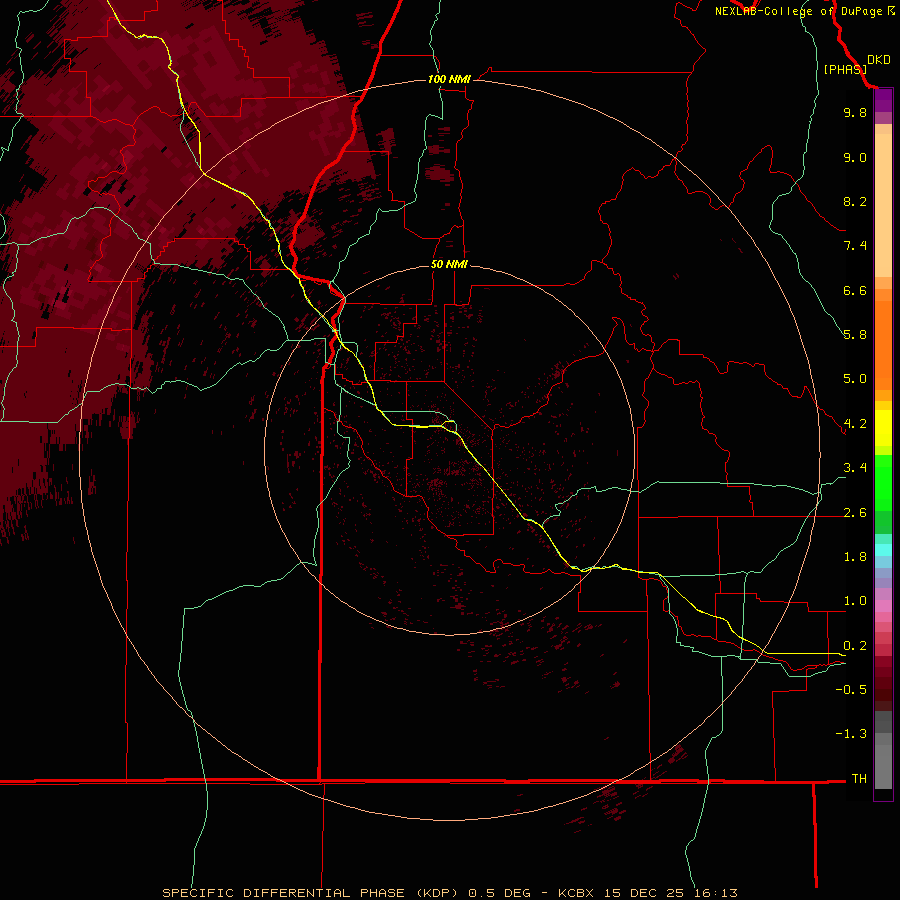Click the 6.6 legend value

click(855, 290)
